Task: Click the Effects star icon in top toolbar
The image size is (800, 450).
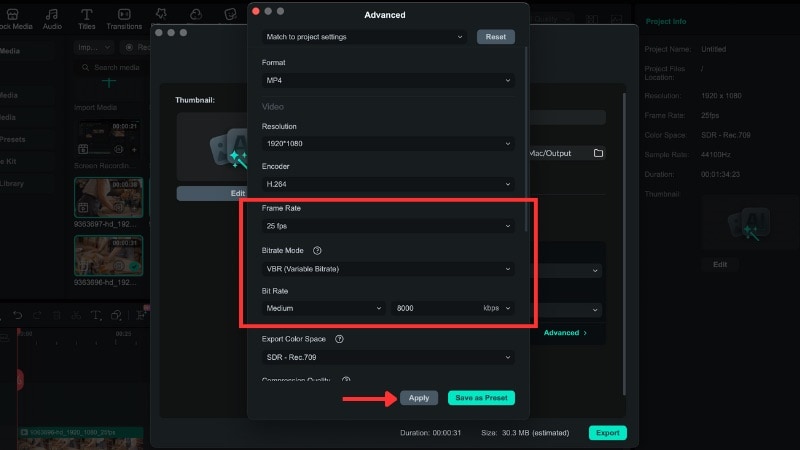Action: click(x=161, y=14)
